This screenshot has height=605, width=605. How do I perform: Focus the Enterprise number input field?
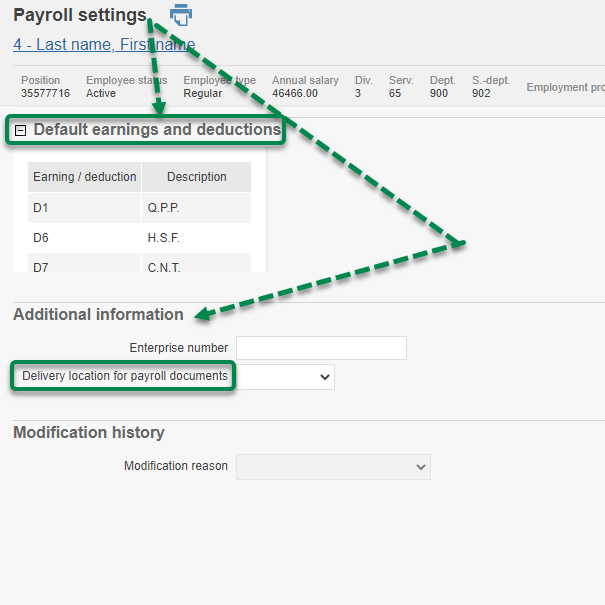321,348
